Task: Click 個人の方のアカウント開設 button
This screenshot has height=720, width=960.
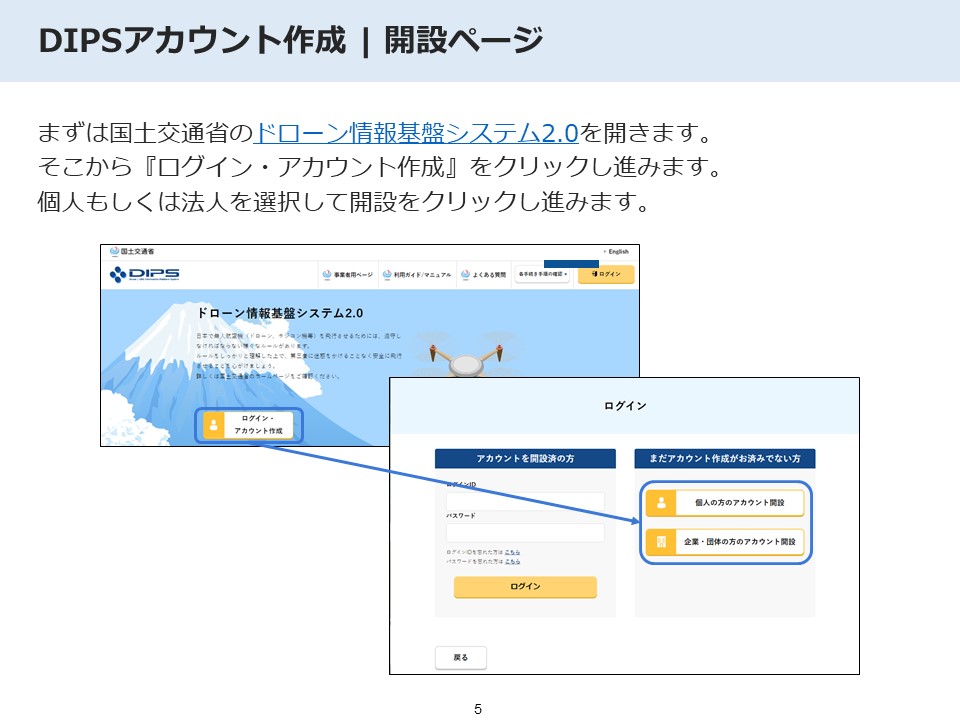Action: tap(726, 503)
